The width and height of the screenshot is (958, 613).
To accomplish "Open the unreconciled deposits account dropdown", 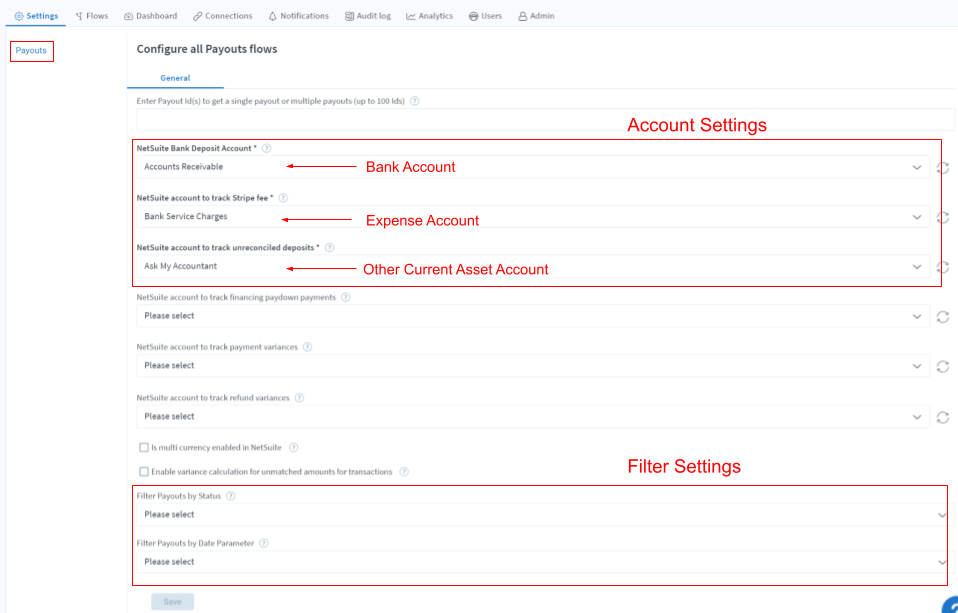I will tap(533, 266).
